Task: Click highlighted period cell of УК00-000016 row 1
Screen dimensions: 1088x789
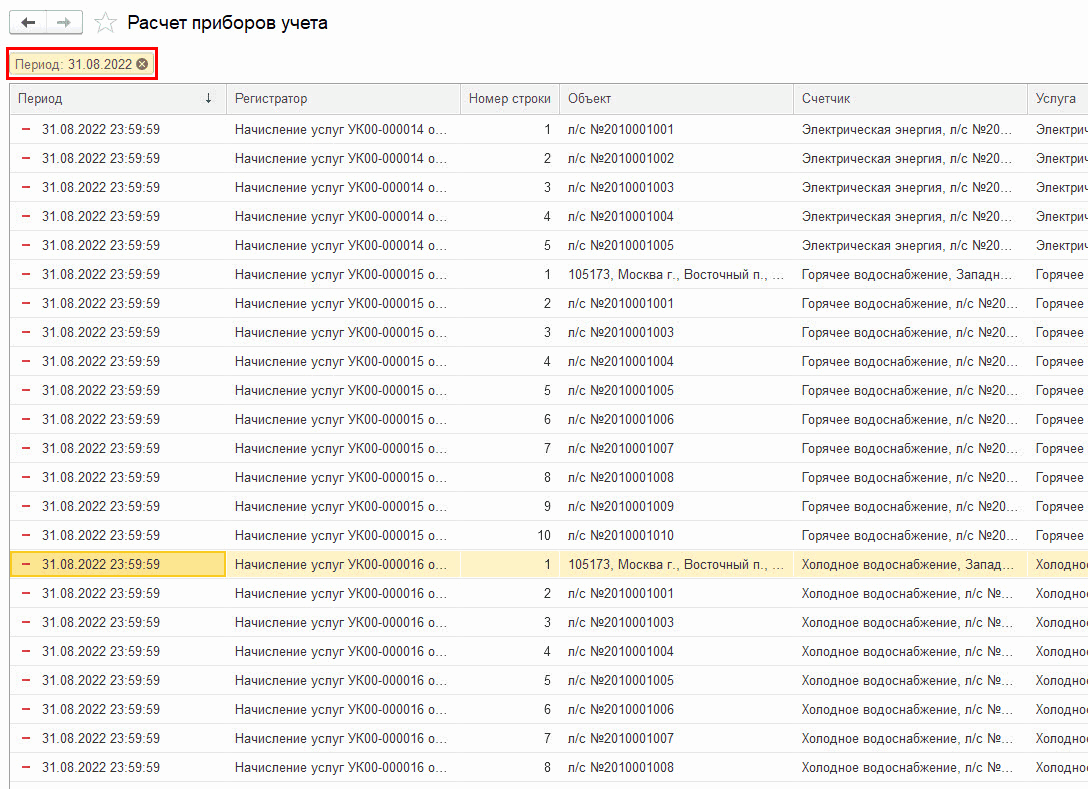Action: (118, 564)
